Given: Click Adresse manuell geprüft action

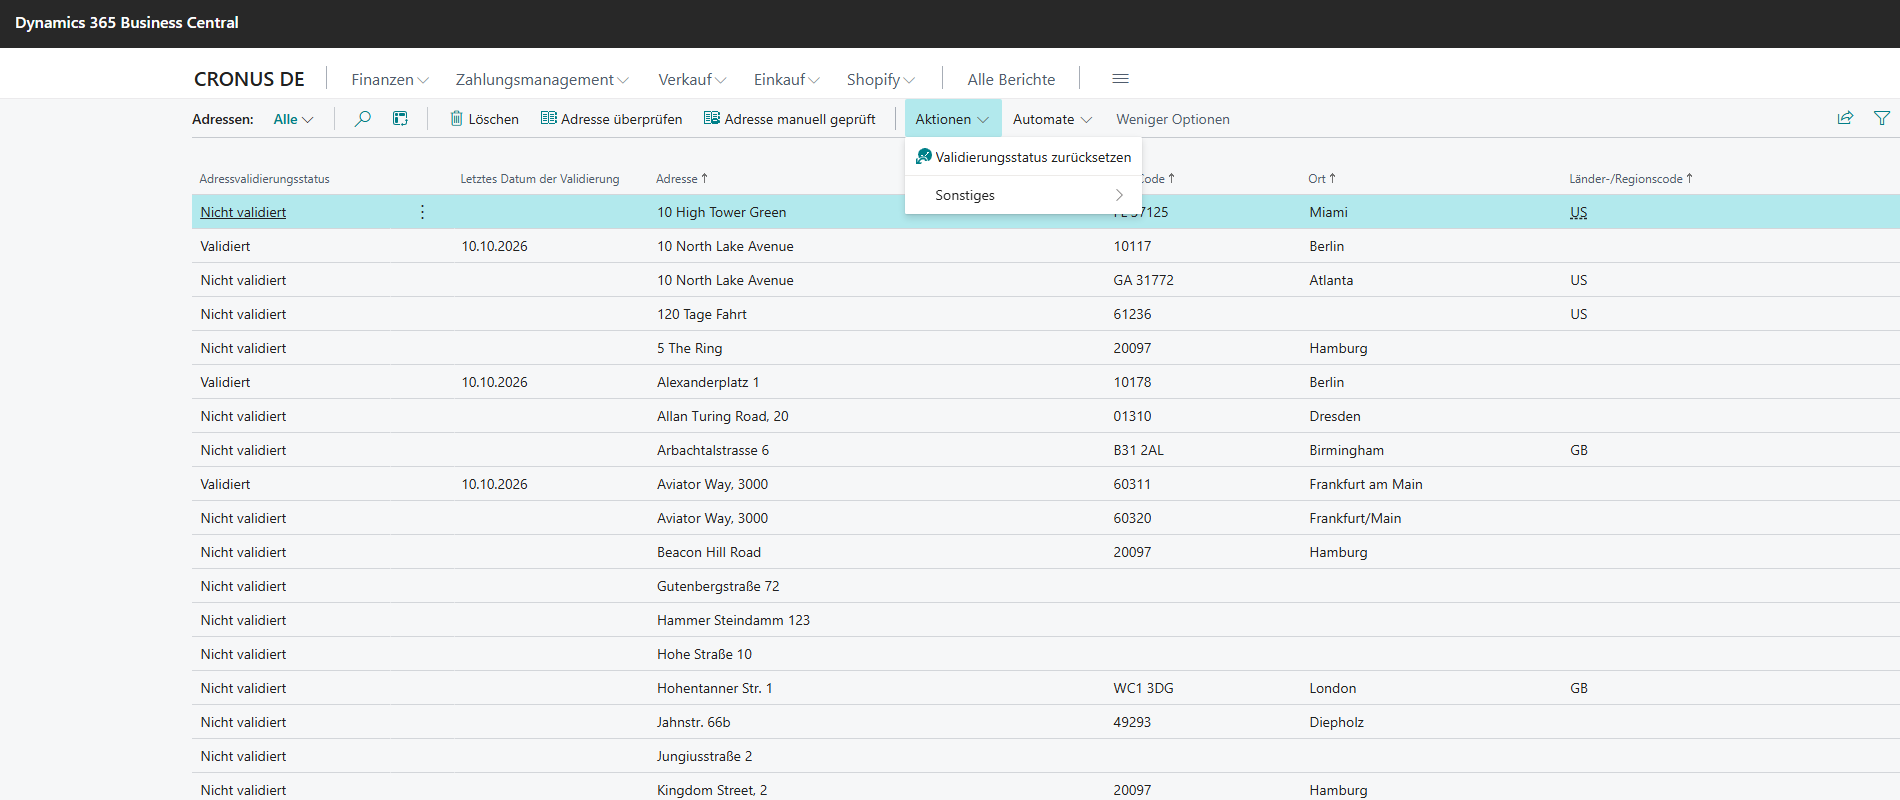Looking at the screenshot, I should [x=789, y=119].
